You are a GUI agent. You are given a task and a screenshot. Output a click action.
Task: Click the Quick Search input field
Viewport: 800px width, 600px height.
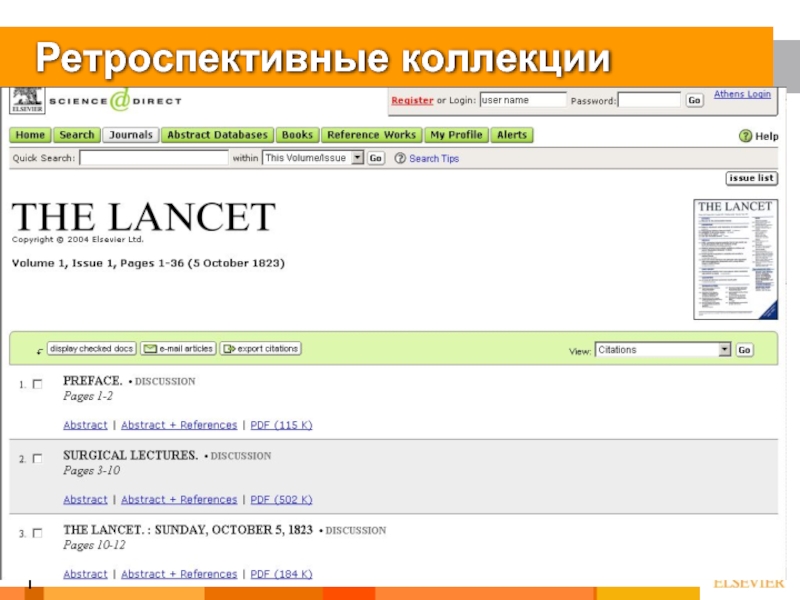coord(154,158)
